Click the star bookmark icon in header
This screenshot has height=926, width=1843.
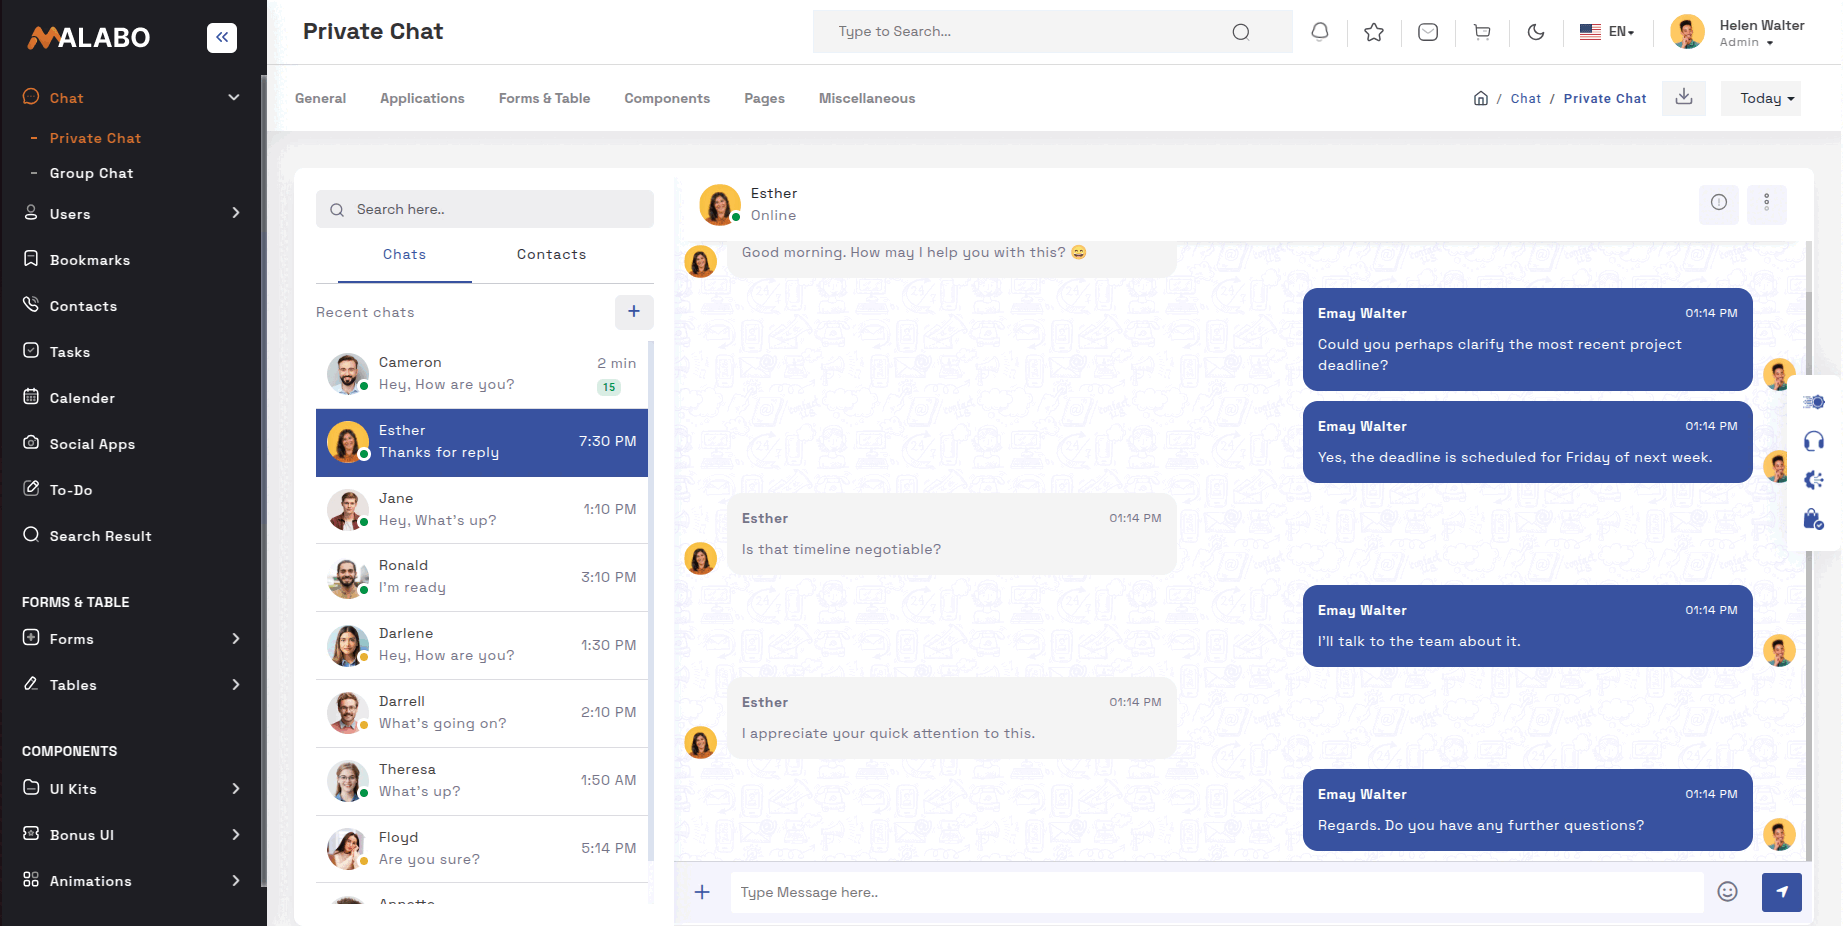pos(1374,32)
